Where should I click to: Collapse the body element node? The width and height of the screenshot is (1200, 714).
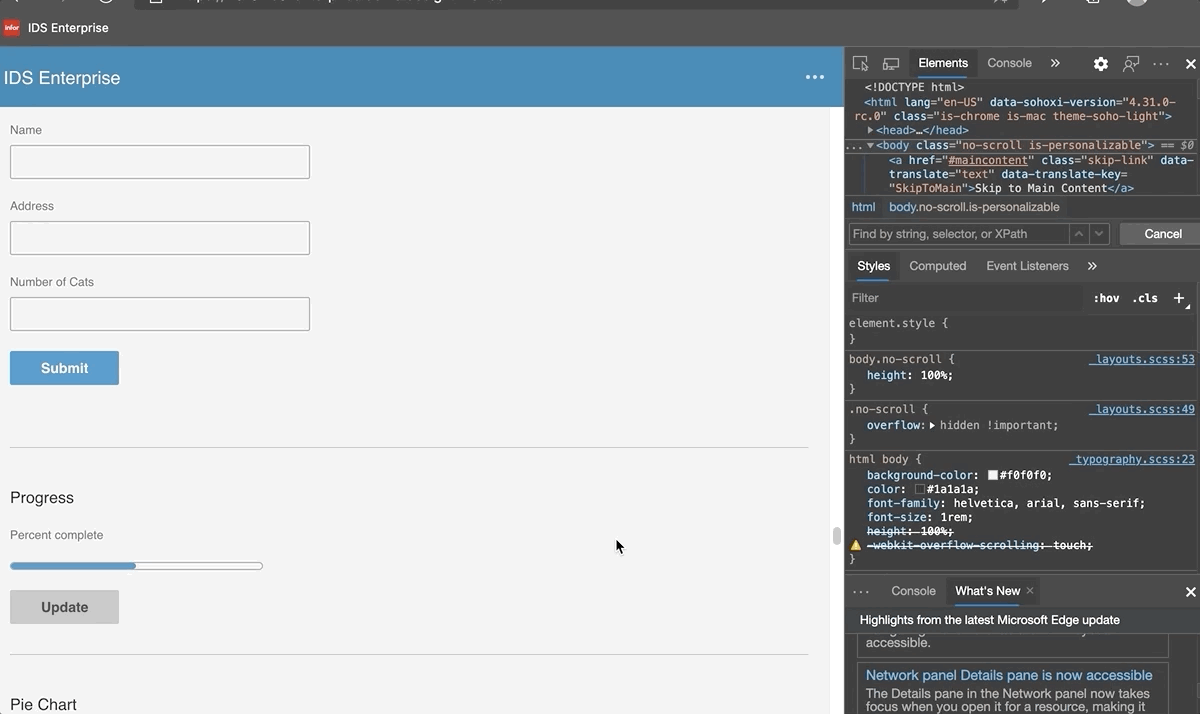click(x=870, y=145)
